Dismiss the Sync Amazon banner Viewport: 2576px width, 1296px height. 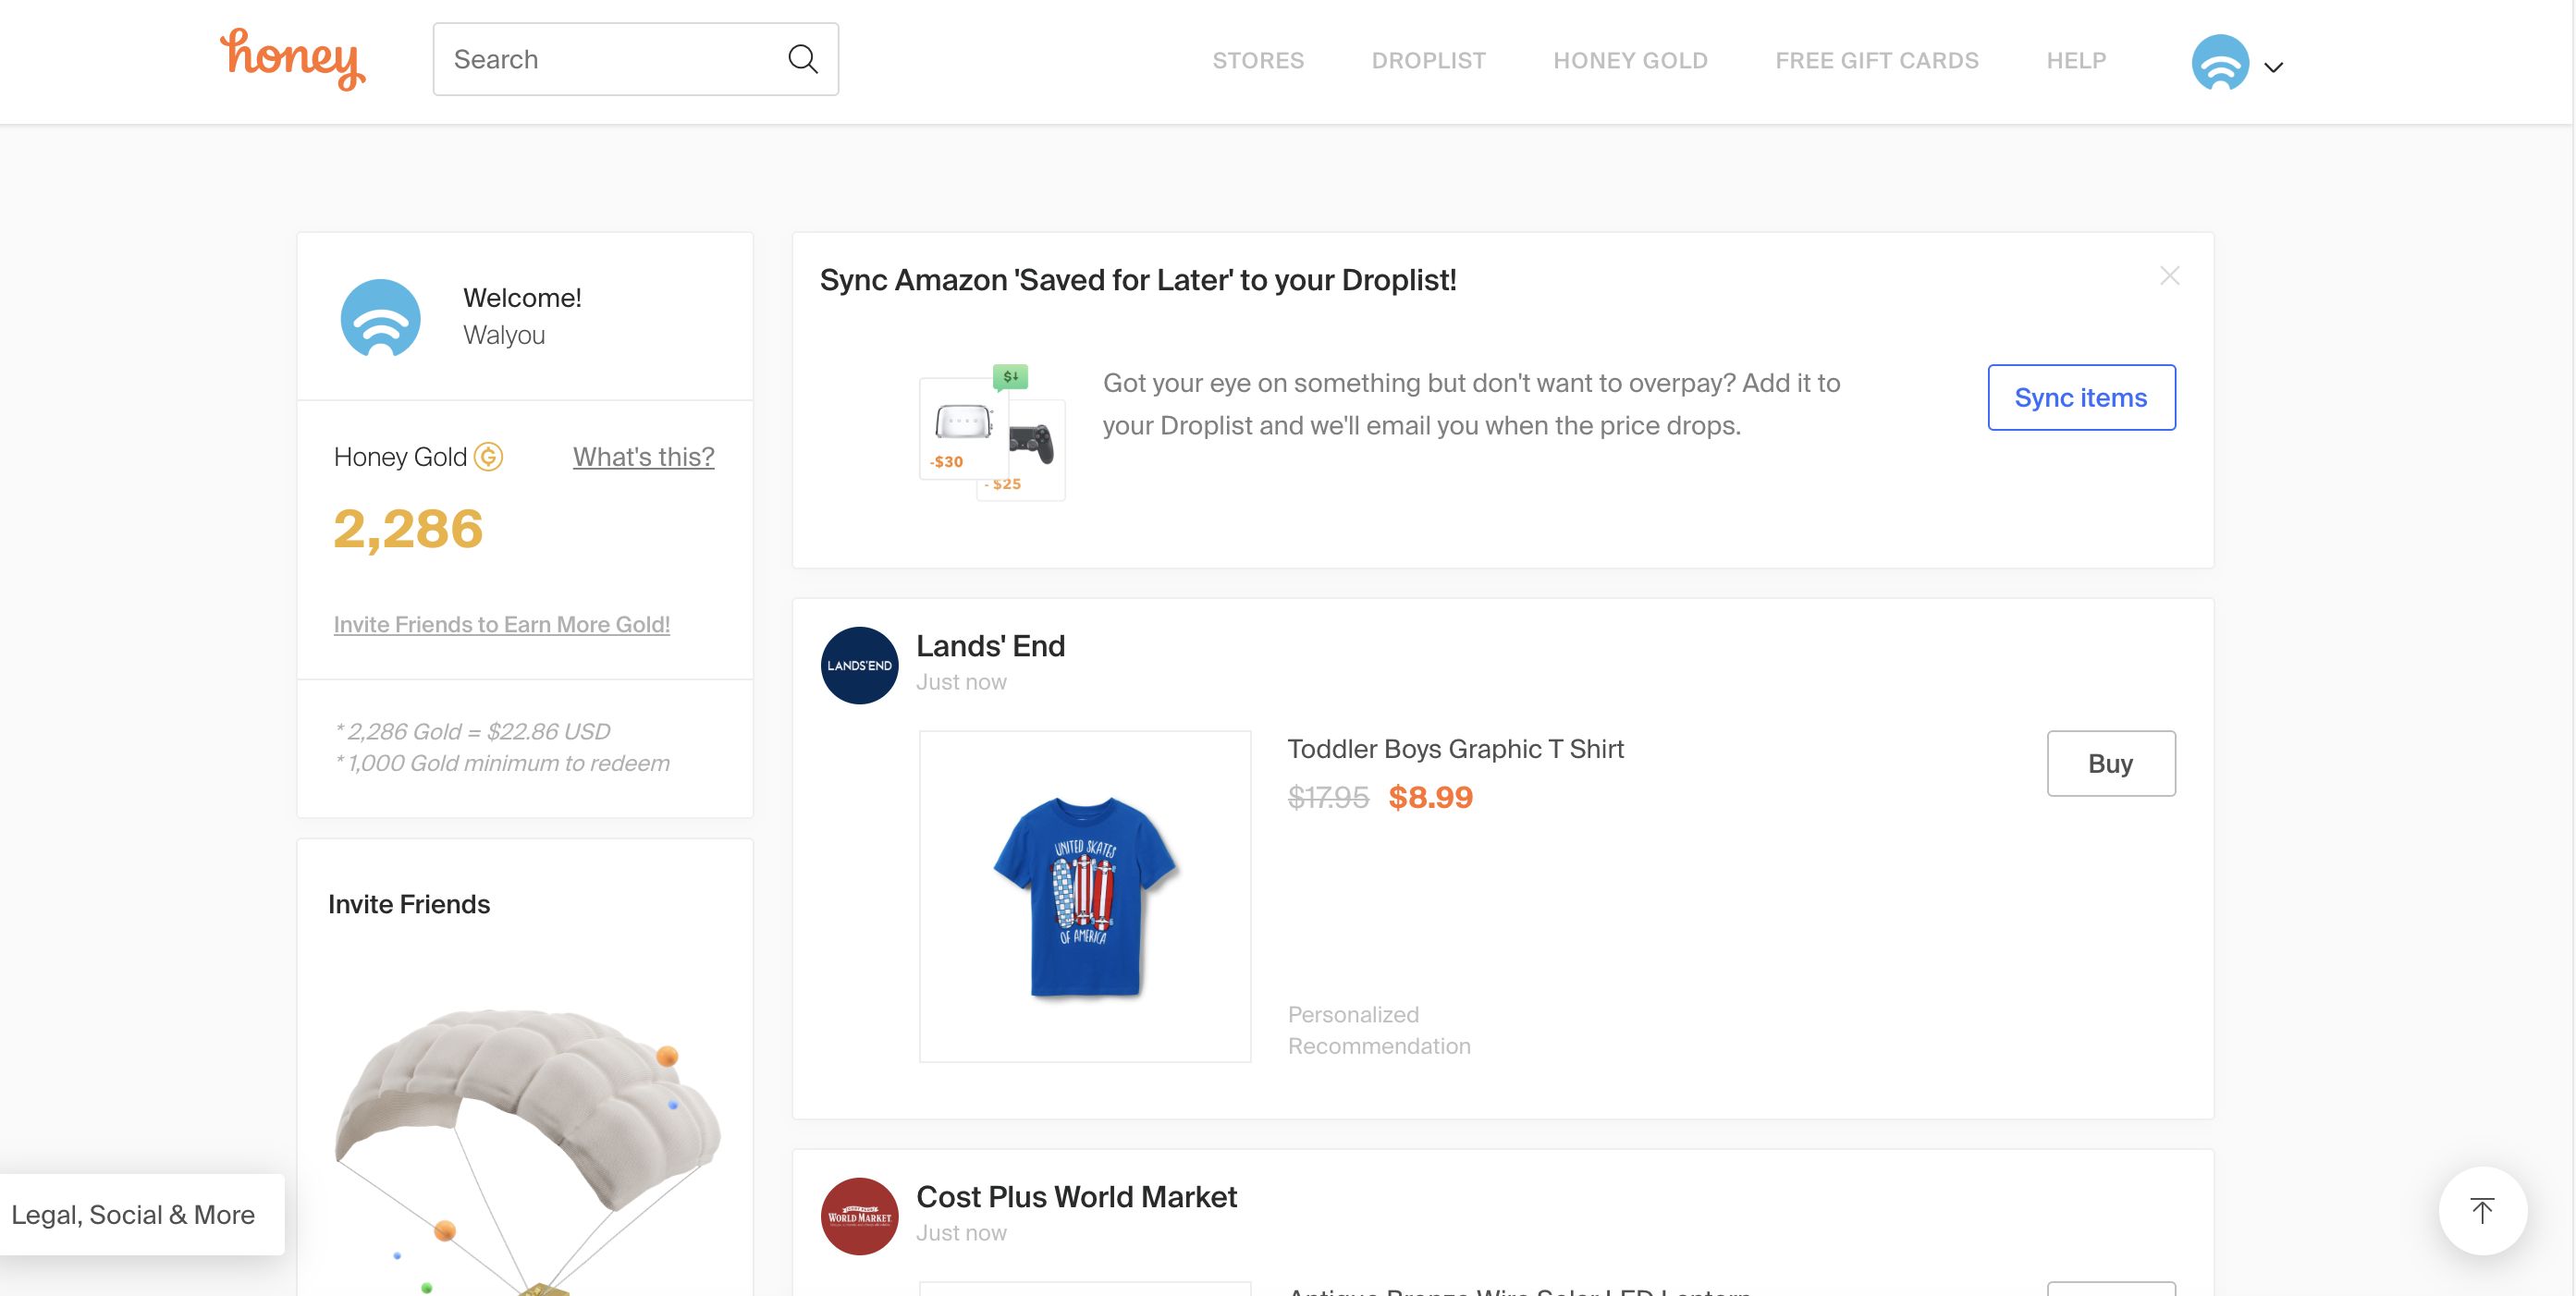click(2169, 275)
